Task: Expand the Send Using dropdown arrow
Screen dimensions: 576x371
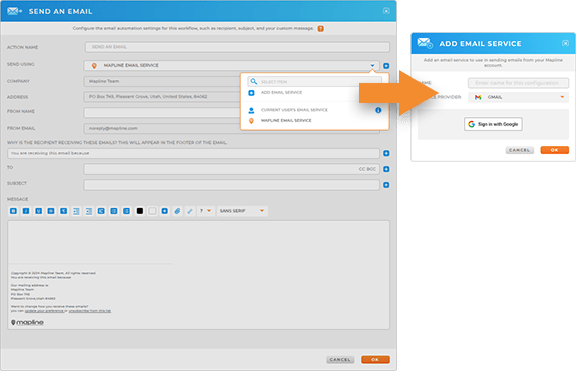Action: pos(372,66)
